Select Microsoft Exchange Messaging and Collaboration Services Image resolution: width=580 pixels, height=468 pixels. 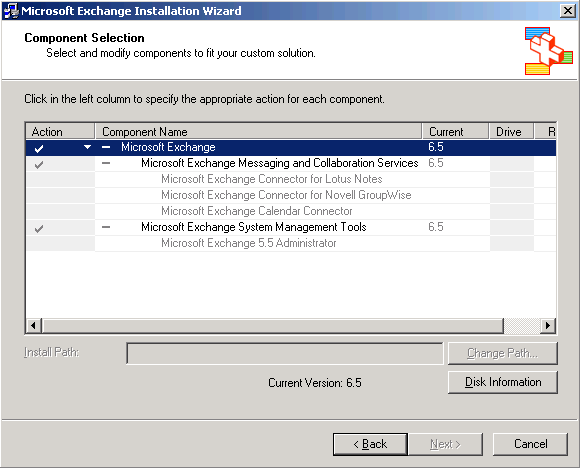click(x=280, y=163)
